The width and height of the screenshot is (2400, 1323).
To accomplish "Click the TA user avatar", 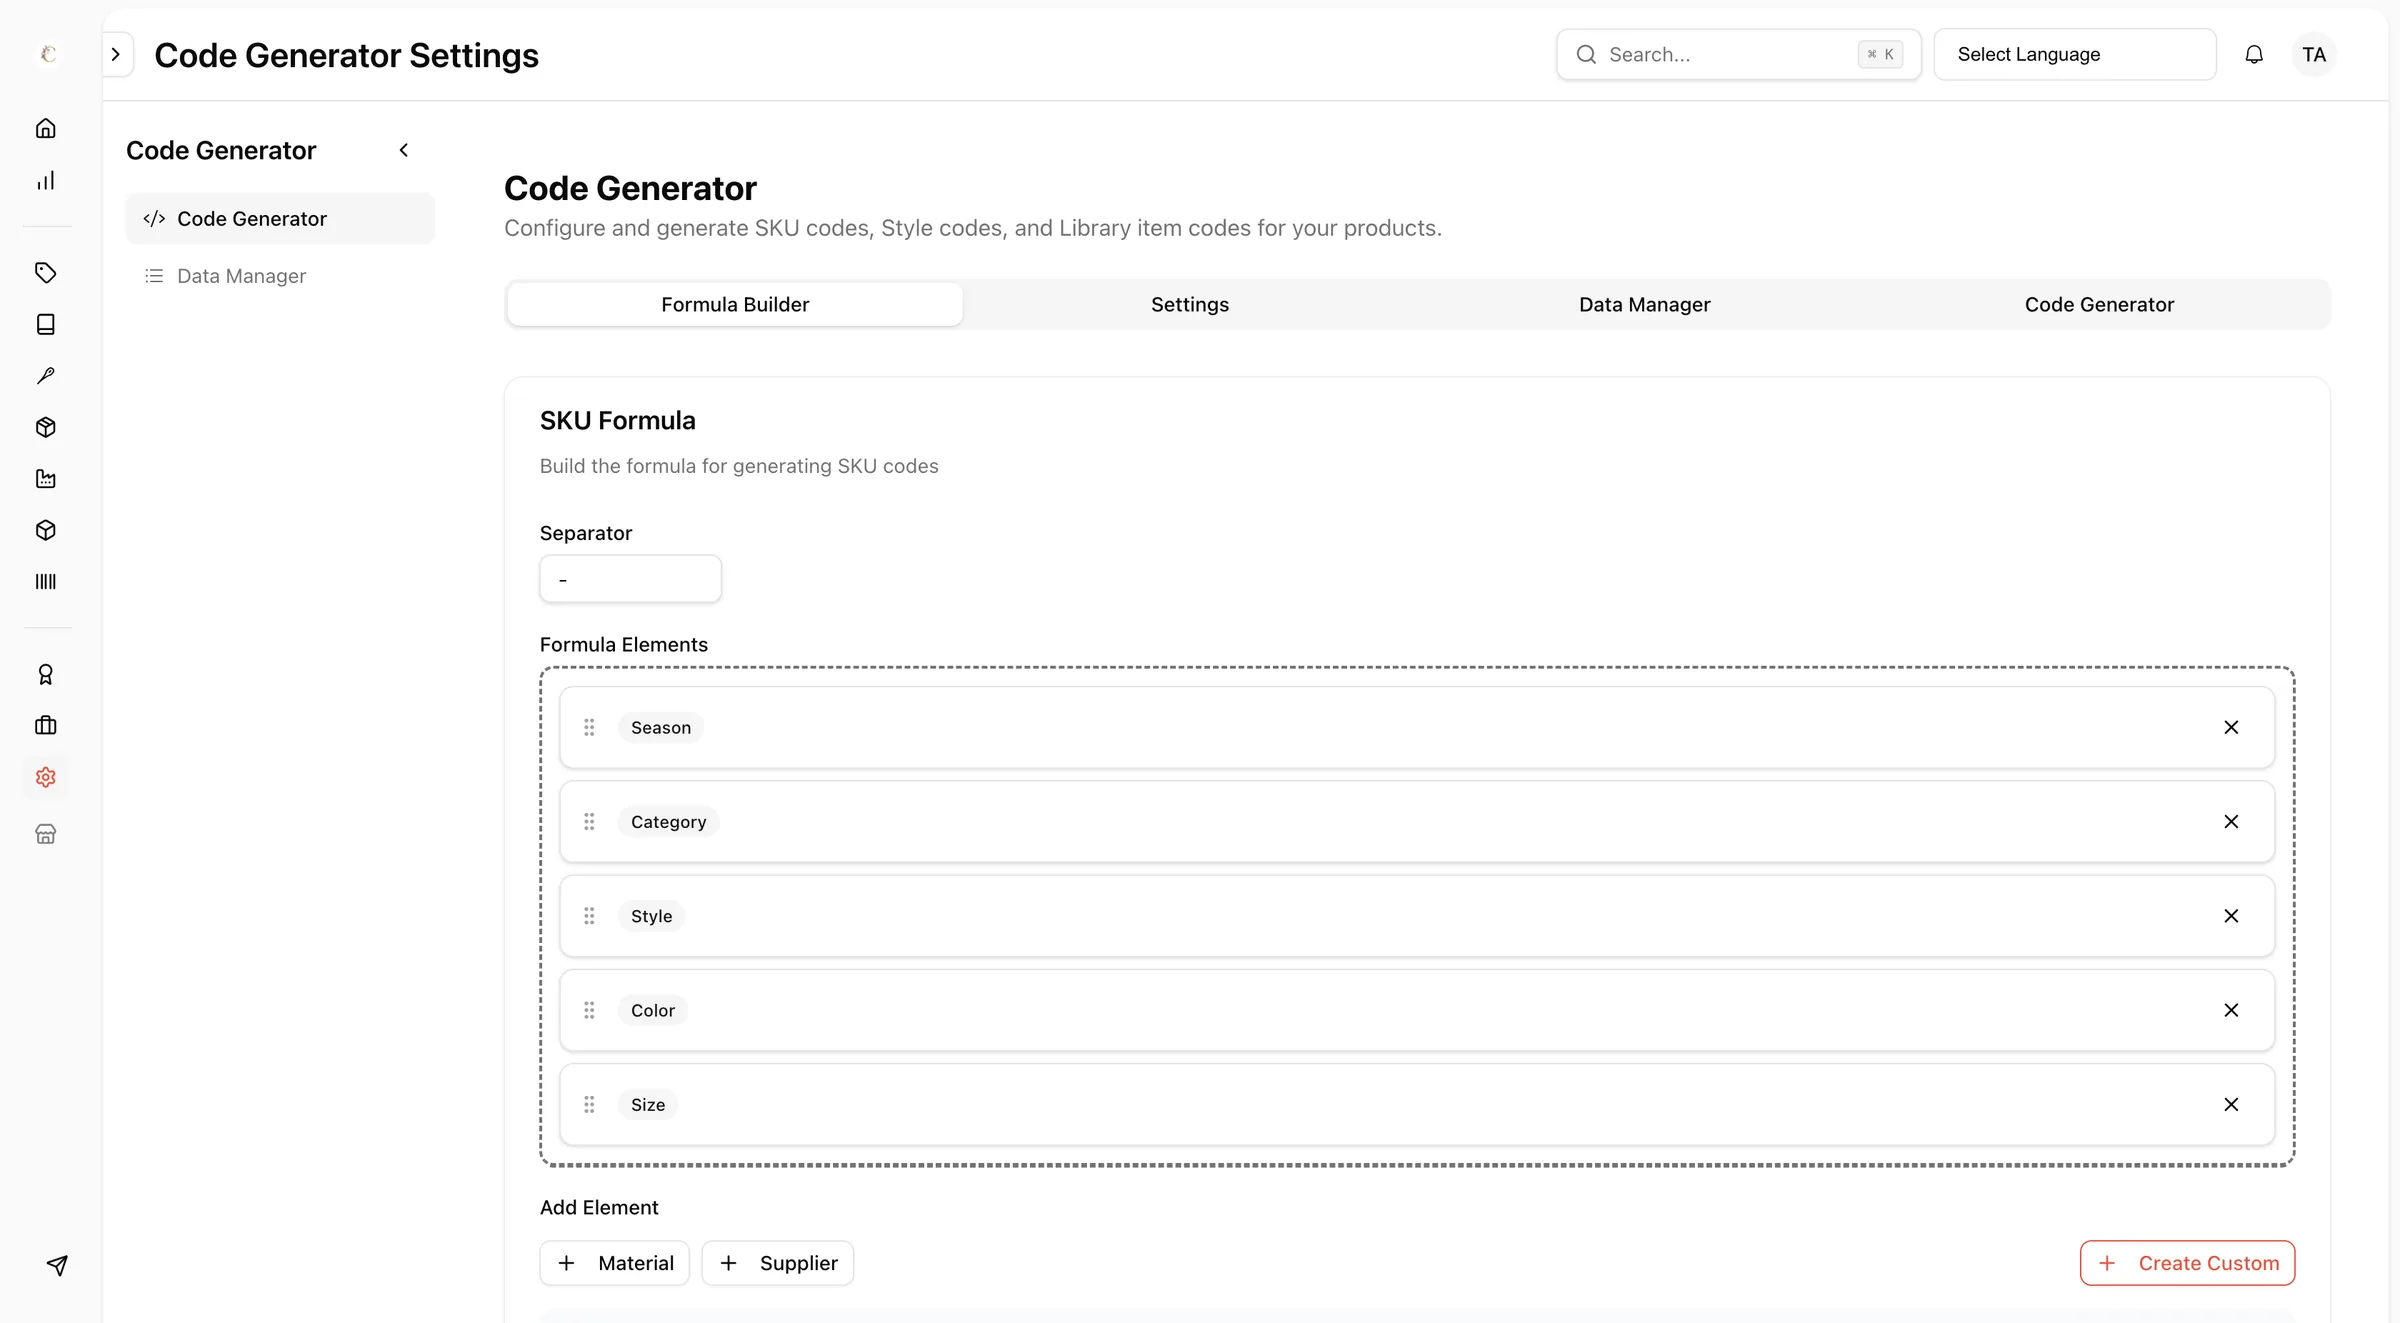I will (x=2314, y=55).
